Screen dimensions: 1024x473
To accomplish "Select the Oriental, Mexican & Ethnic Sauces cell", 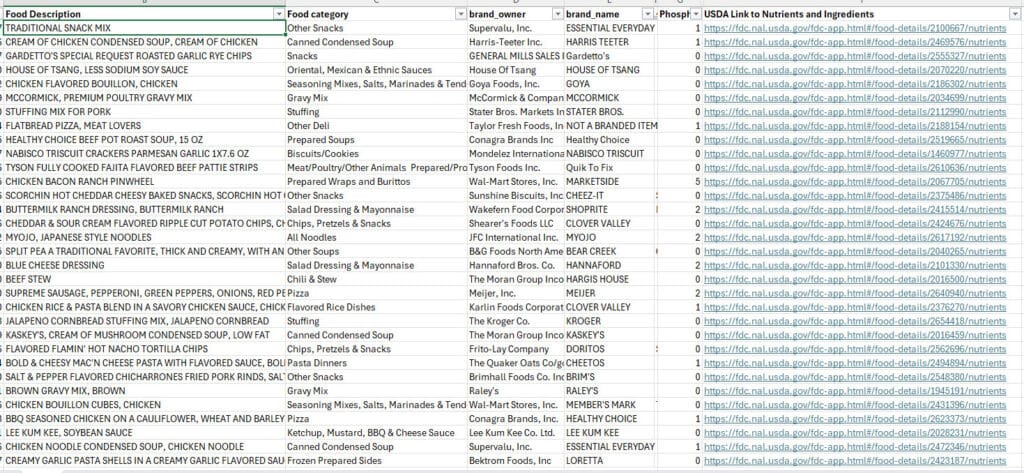I will pos(376,70).
